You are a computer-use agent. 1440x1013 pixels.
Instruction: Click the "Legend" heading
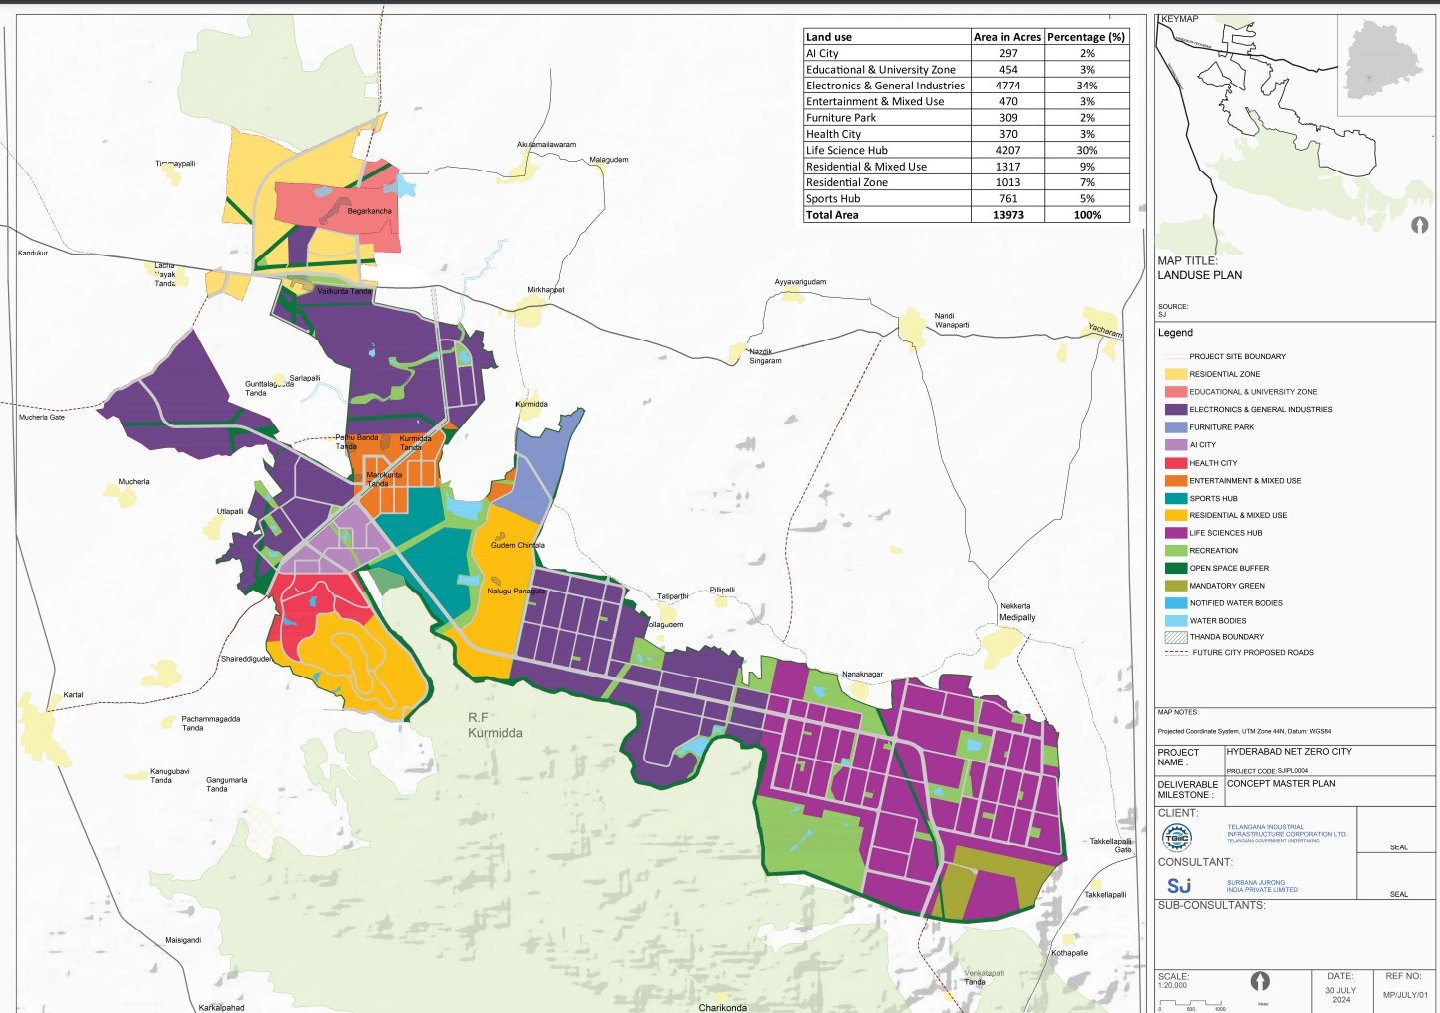pos(1175,333)
